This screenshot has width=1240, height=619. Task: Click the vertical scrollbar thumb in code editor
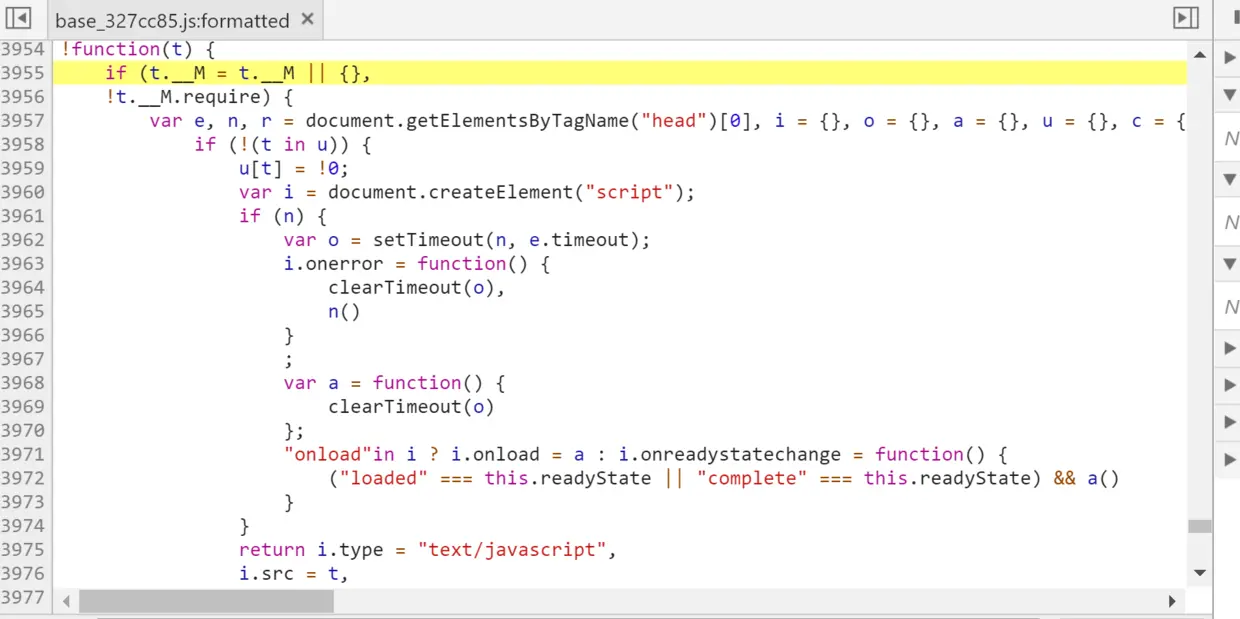1200,526
